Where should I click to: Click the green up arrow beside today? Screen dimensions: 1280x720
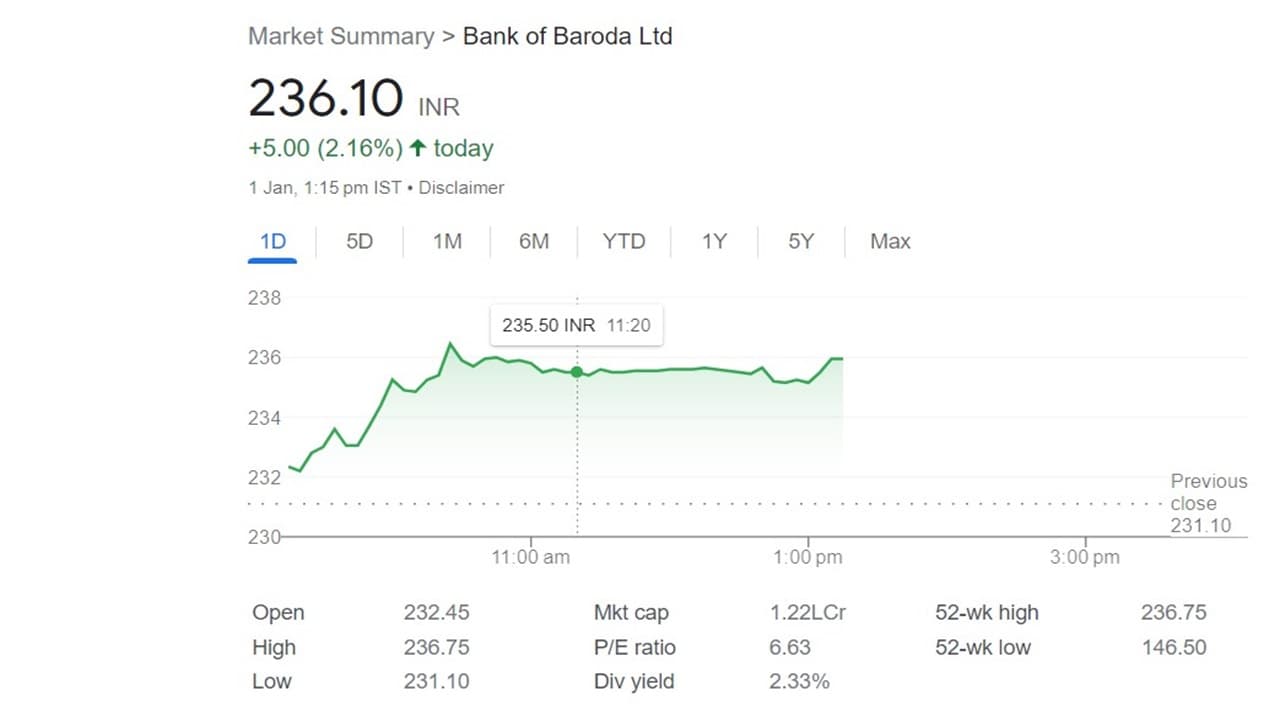tap(418, 149)
